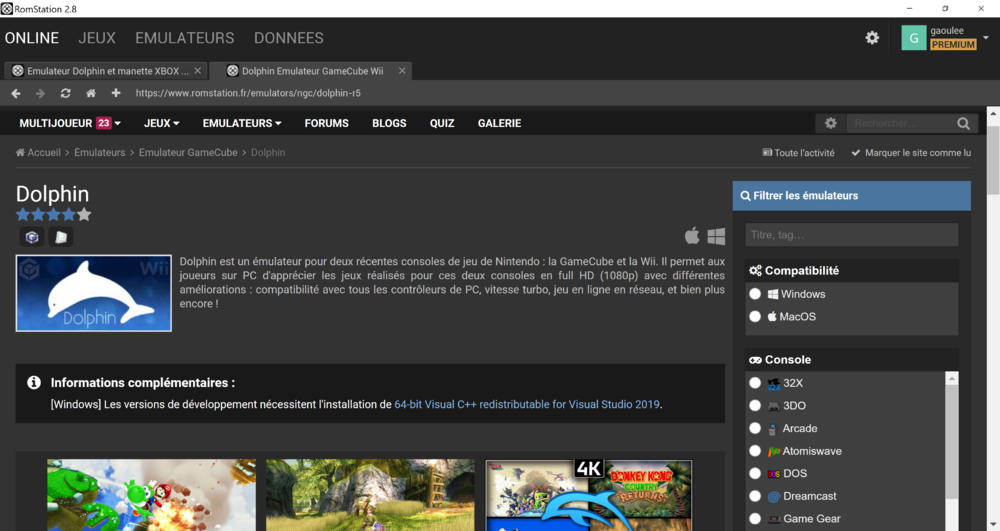Select the Game Gear console radio button
The width and height of the screenshot is (1000, 531).
[755, 519]
